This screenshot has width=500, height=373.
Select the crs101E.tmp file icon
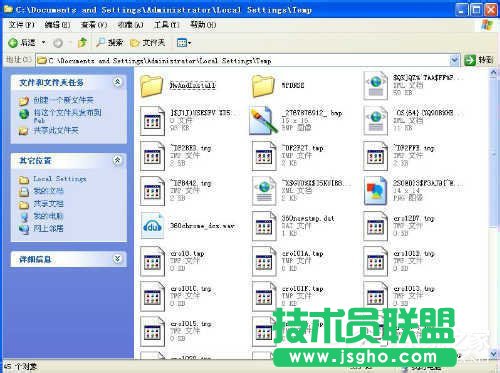264,296
